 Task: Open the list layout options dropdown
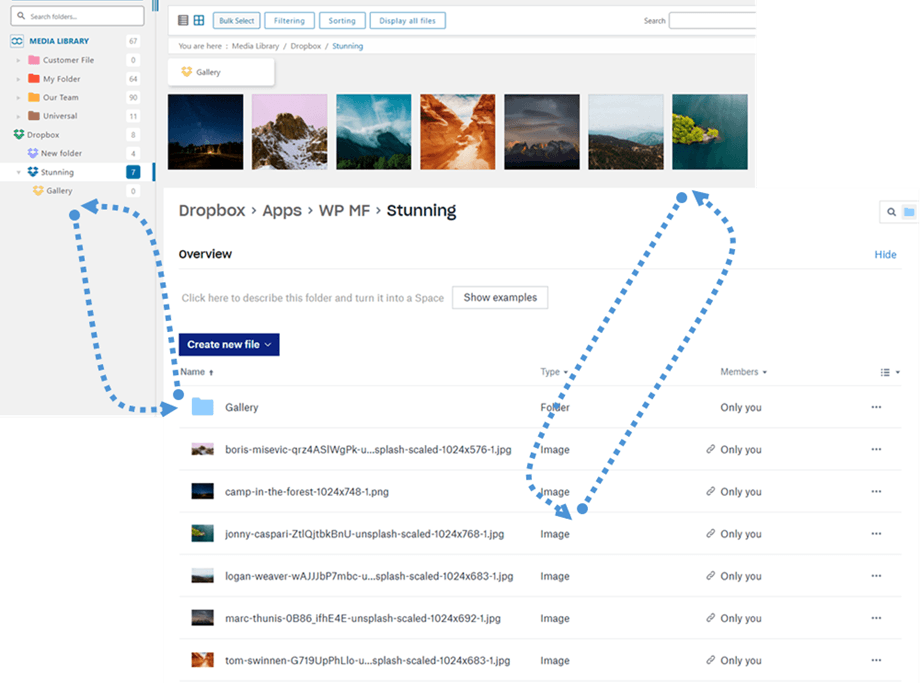click(x=889, y=372)
